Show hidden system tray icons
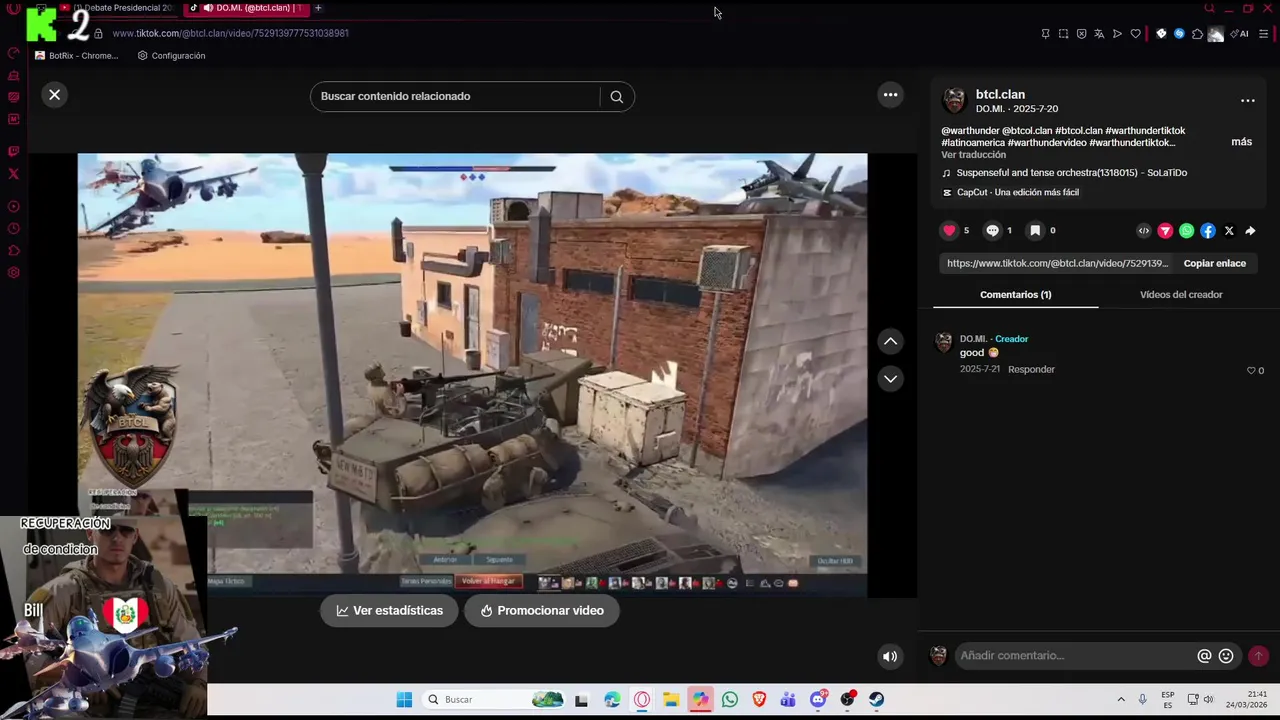 coord(1121,700)
